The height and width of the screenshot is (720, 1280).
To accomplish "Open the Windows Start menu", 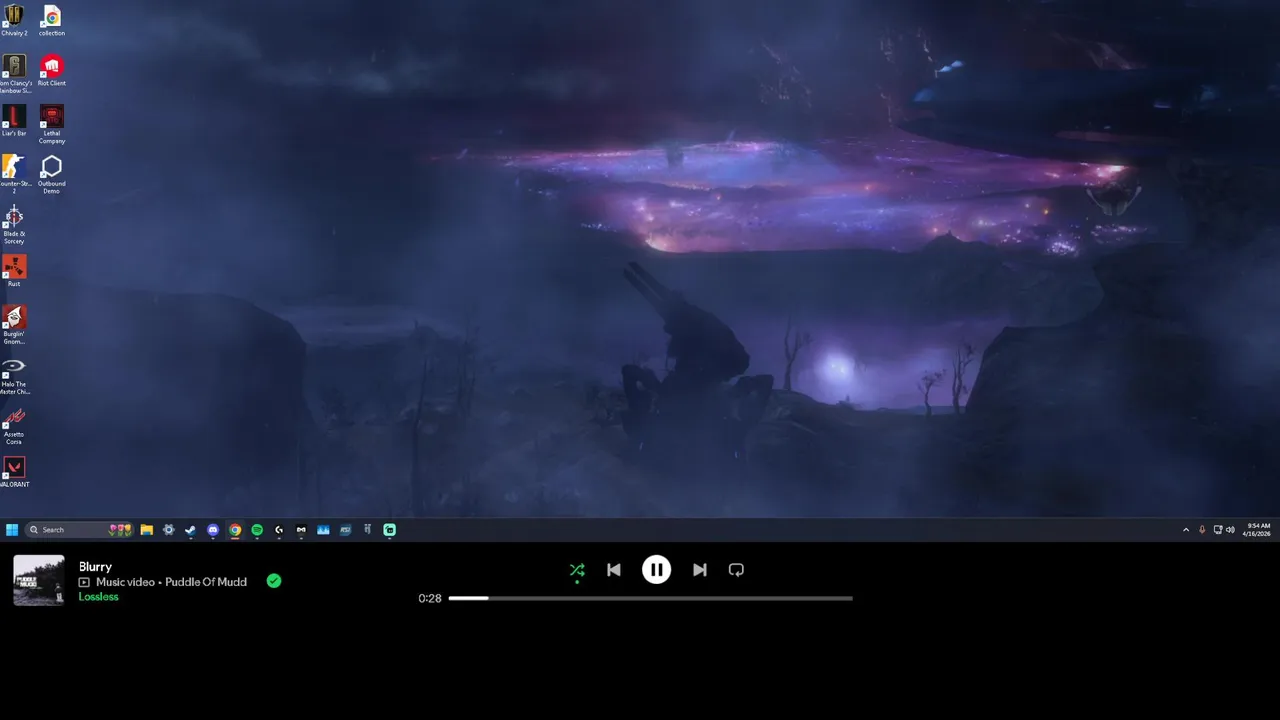I will pyautogui.click(x=12, y=530).
